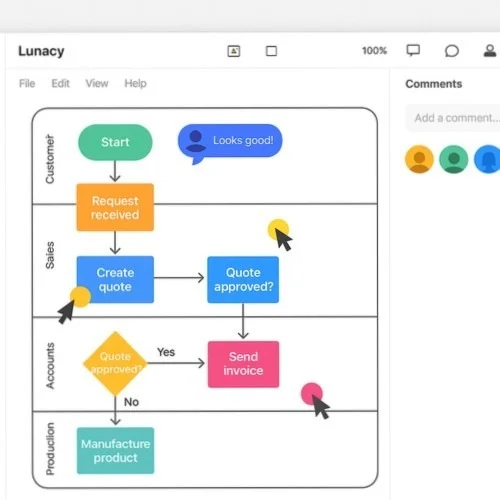Select the rectangle shape tool icon
This screenshot has height=500, width=500.
point(271,51)
